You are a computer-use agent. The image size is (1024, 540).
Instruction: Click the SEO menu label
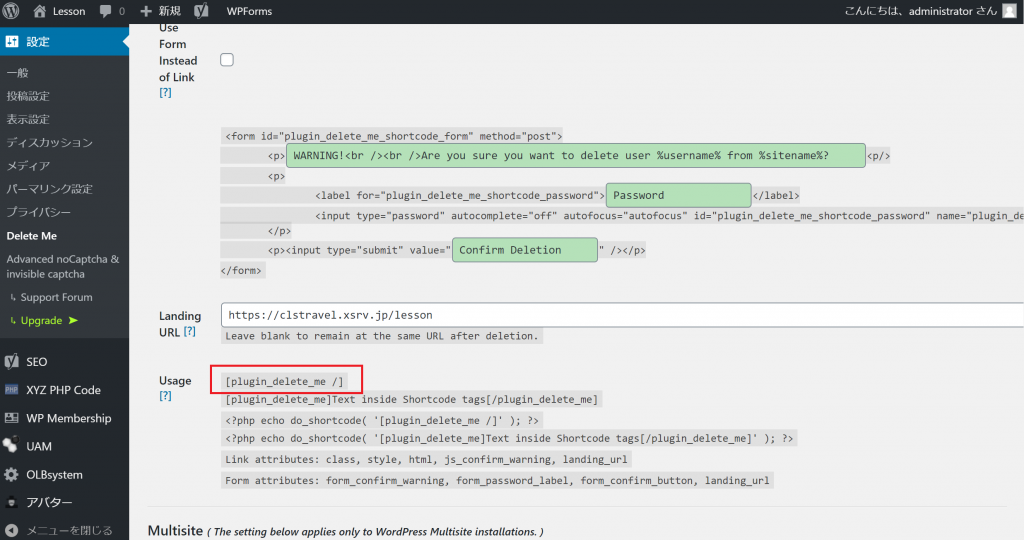click(37, 362)
